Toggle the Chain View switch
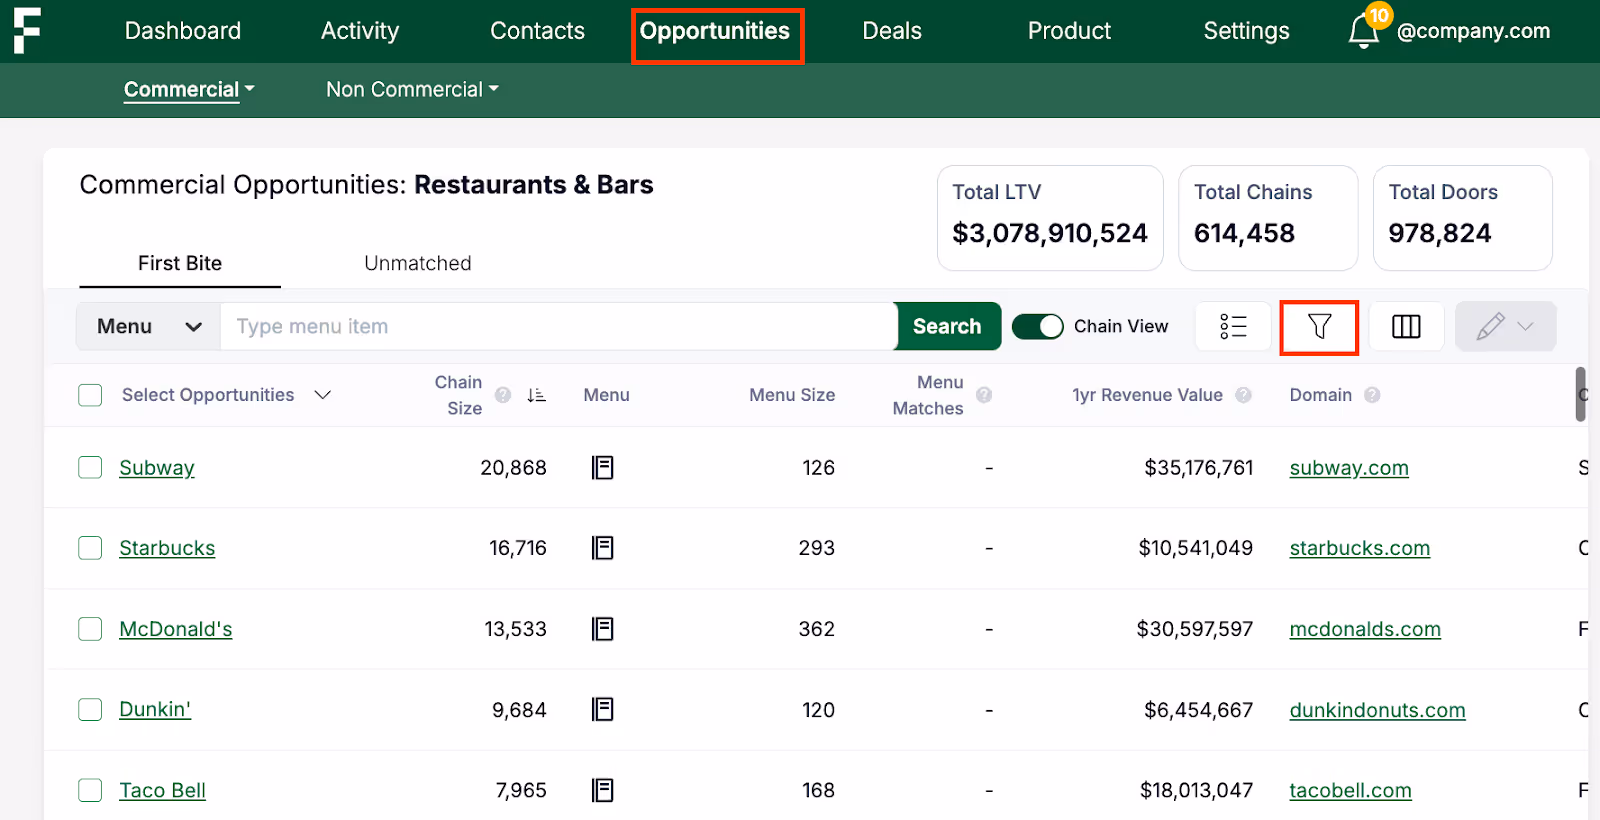 tap(1037, 326)
